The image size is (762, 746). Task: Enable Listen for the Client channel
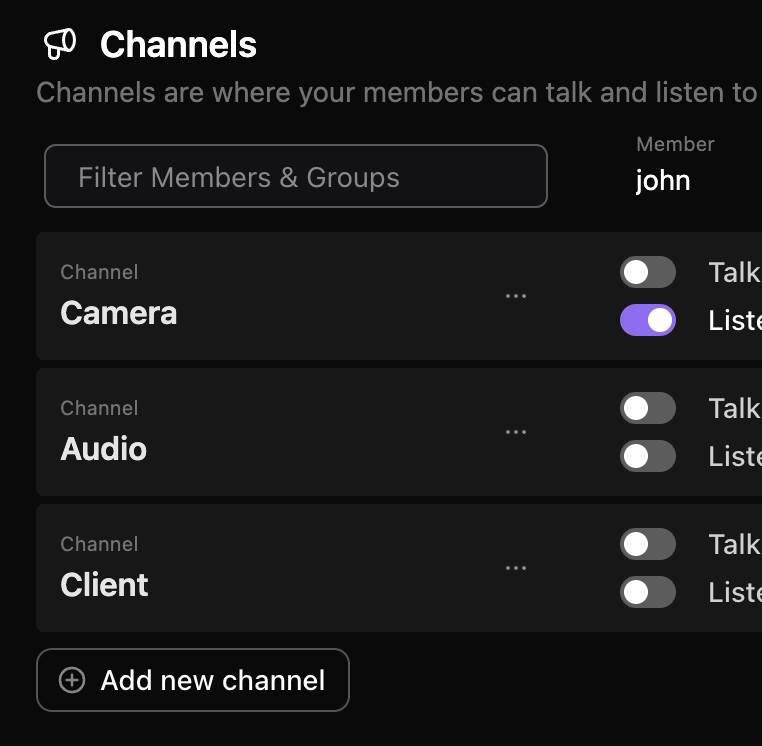pos(647,592)
